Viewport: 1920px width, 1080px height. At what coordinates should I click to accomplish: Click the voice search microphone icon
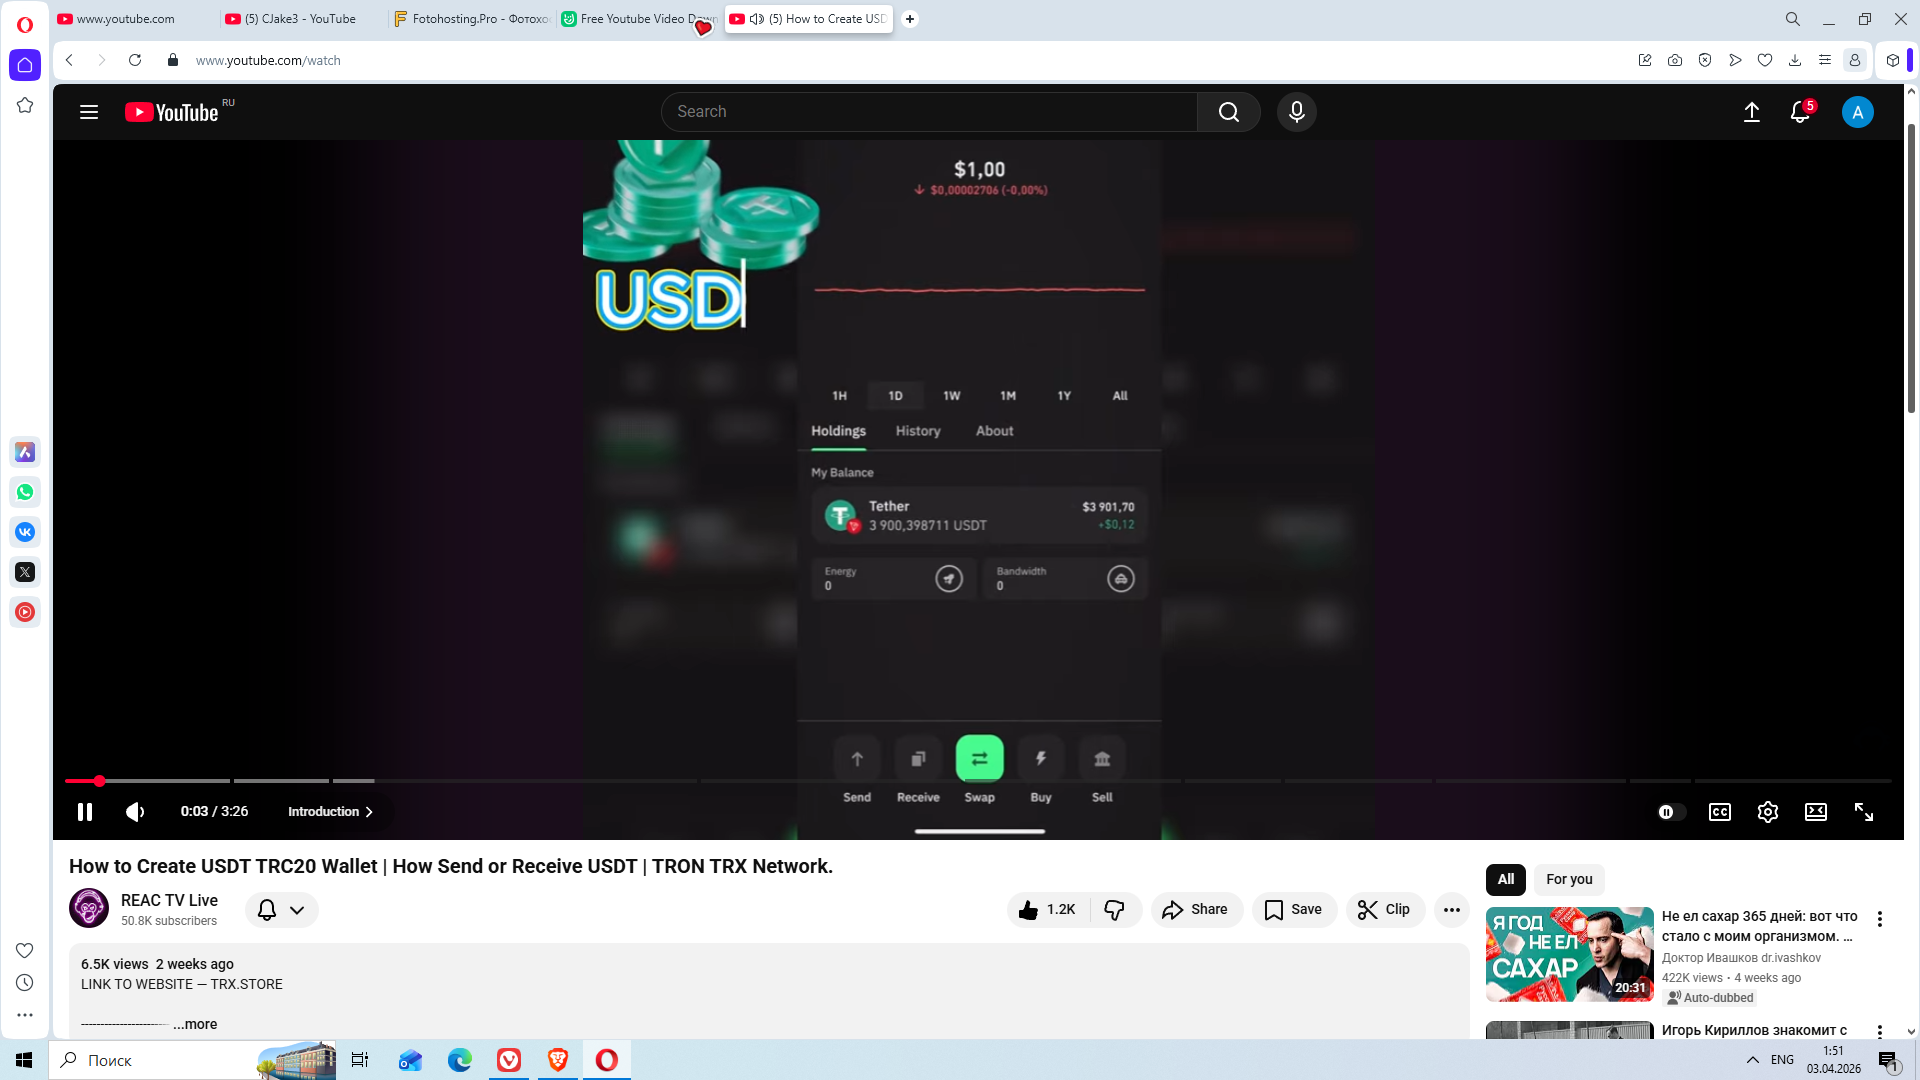pos(1296,112)
